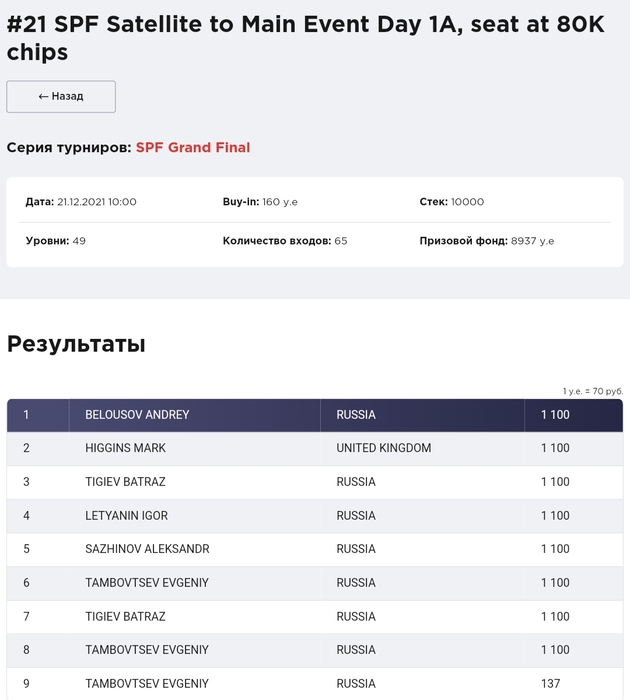Click the Назад back button
630x700 pixels.
(61, 97)
